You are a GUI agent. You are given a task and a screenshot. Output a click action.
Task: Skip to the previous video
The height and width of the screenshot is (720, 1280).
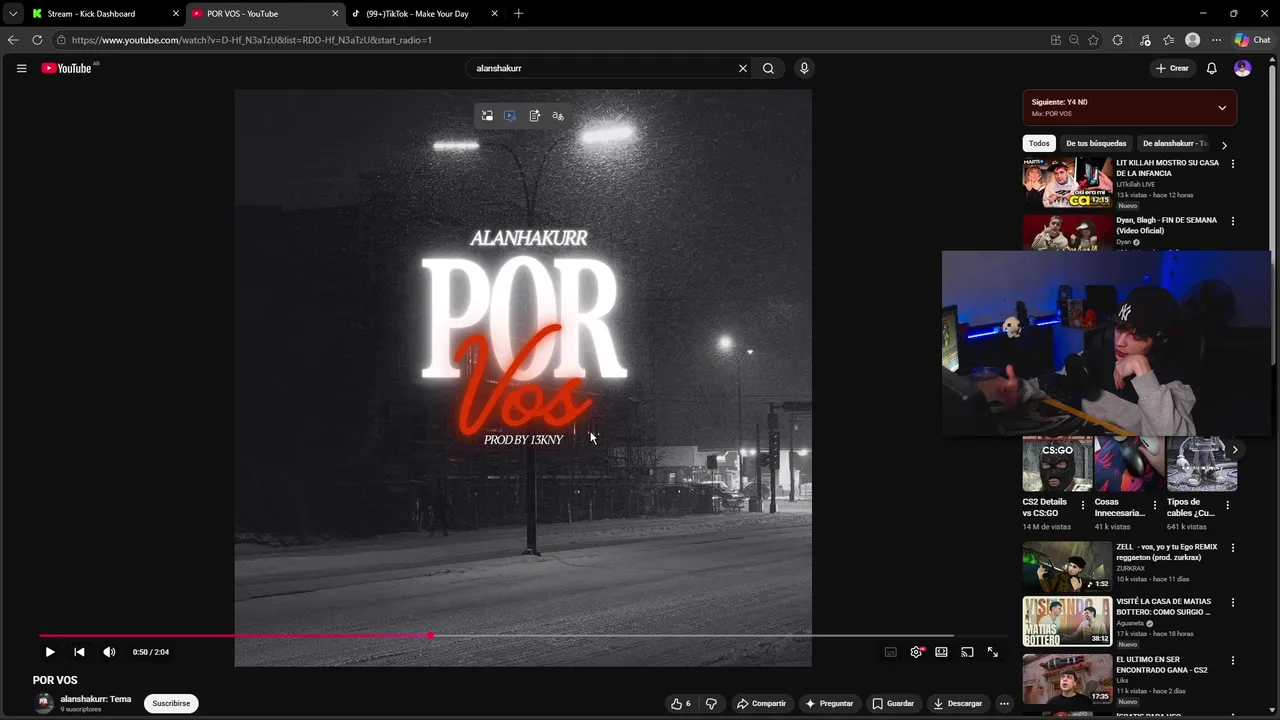pos(79,652)
